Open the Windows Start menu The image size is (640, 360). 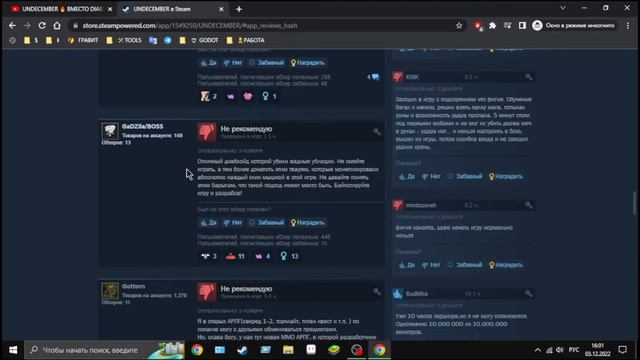(13, 350)
